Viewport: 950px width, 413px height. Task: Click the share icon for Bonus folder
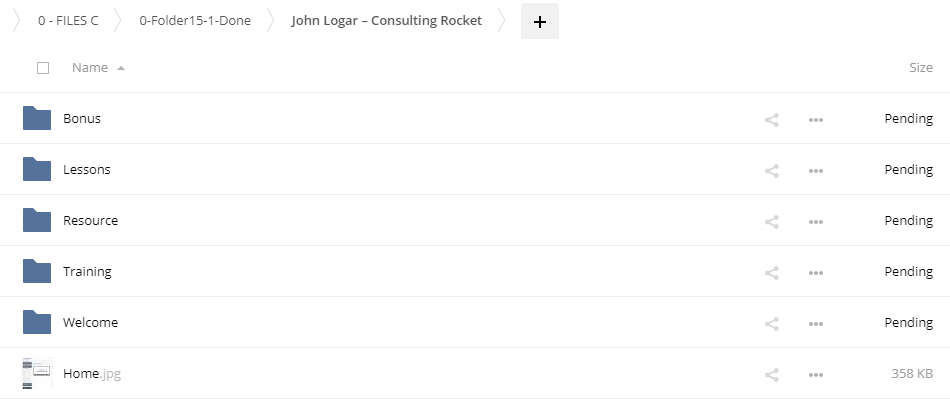click(771, 119)
